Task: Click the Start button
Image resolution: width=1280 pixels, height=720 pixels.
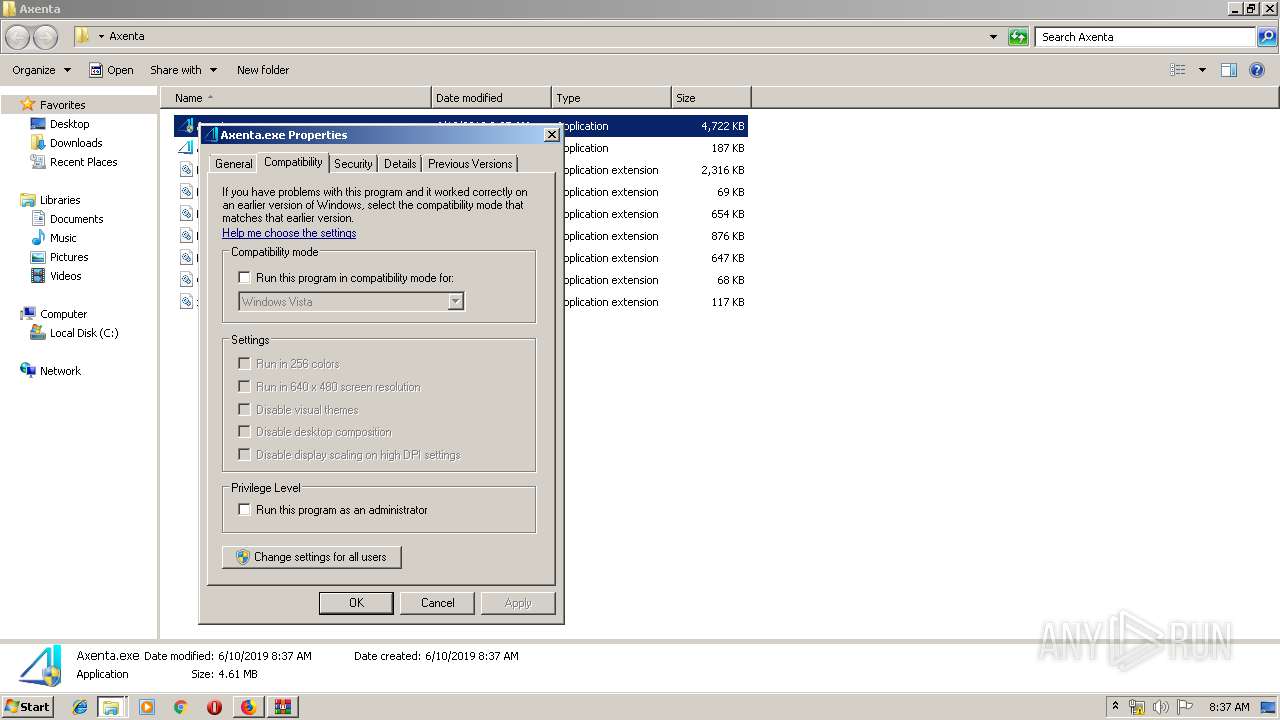Action: 28,707
